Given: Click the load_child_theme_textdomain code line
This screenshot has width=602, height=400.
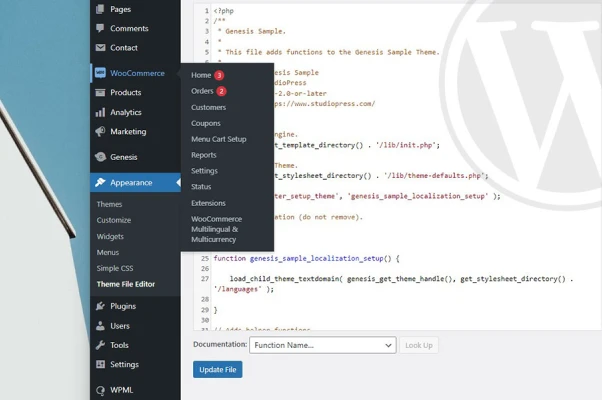Looking at the screenshot, I should click(x=401, y=279).
